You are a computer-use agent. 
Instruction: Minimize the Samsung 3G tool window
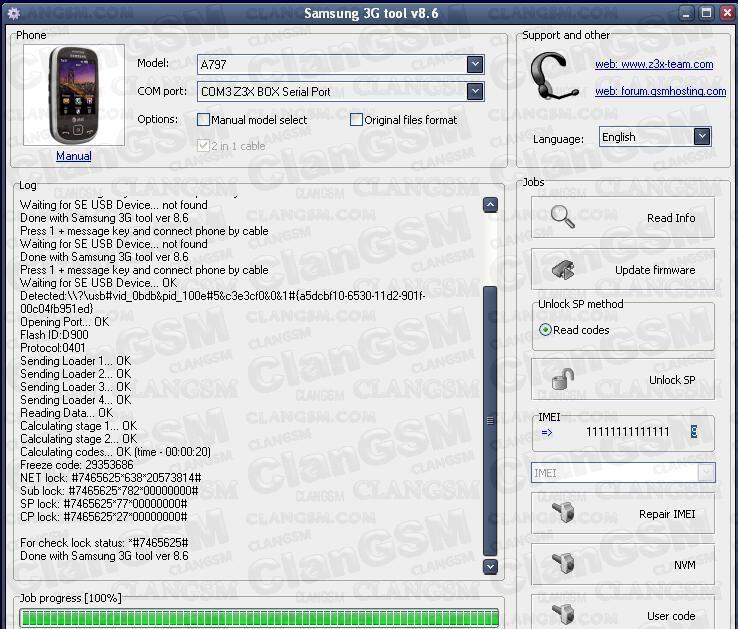[686, 13]
